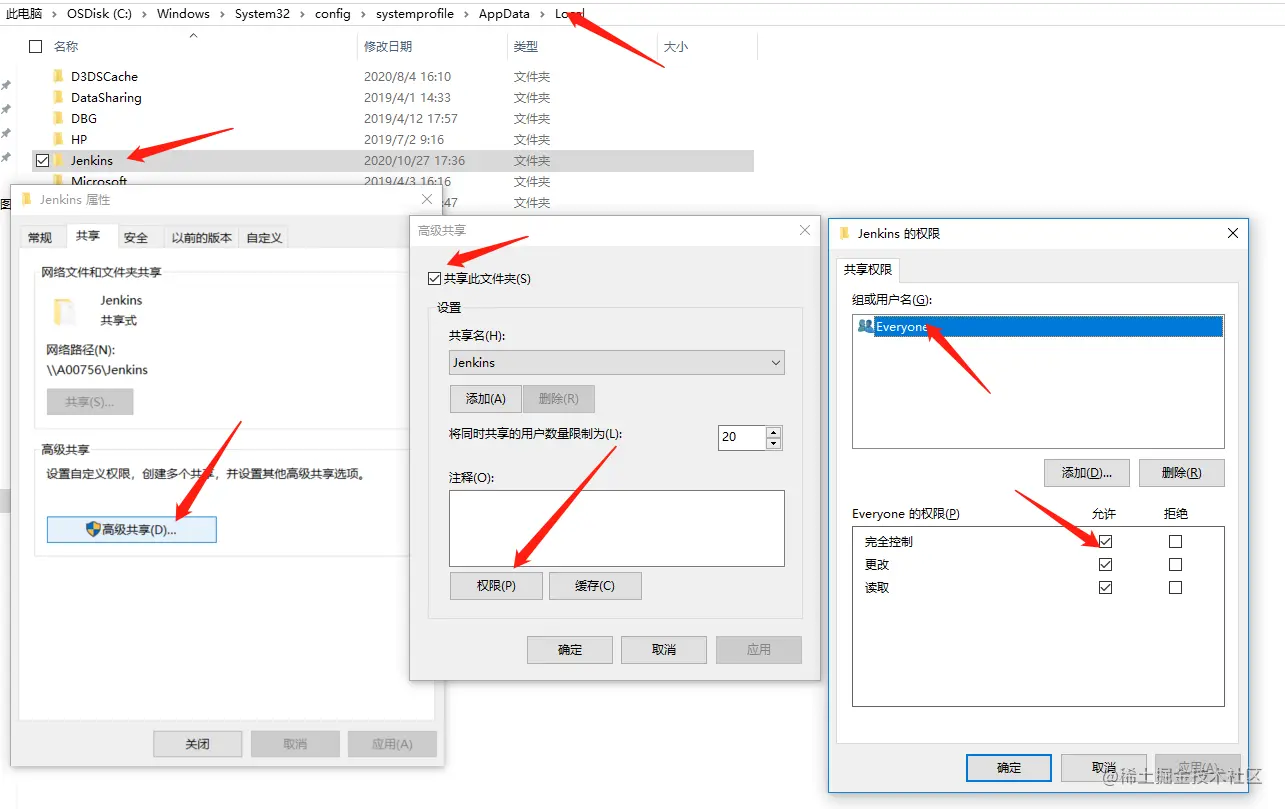1285x809 pixels.
Task: Expand breadcrumb chevron after System32
Action: point(302,14)
